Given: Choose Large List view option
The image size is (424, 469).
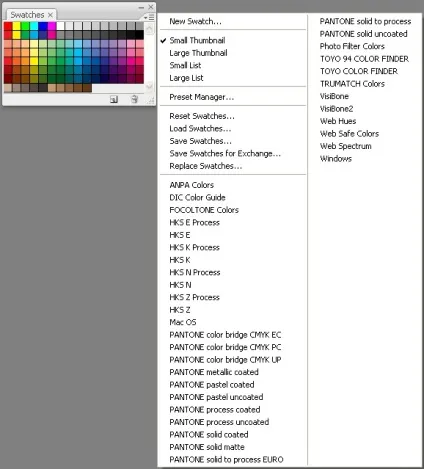Looking at the screenshot, I should [x=186, y=78].
